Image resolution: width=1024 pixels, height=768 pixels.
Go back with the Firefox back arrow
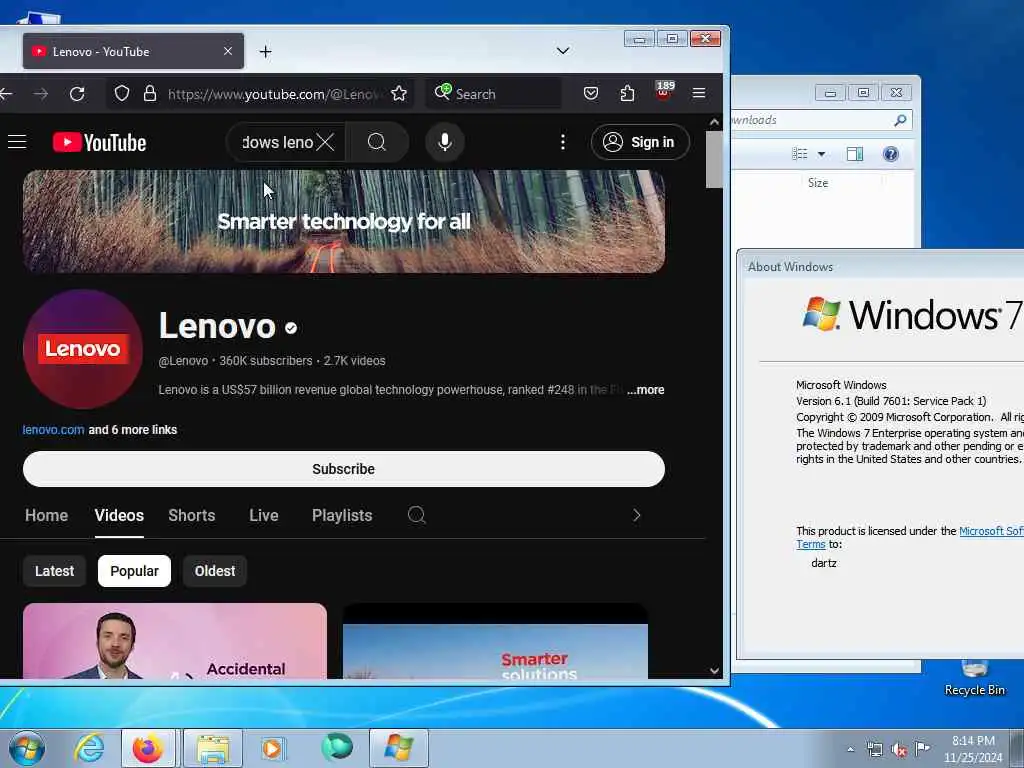(6, 93)
